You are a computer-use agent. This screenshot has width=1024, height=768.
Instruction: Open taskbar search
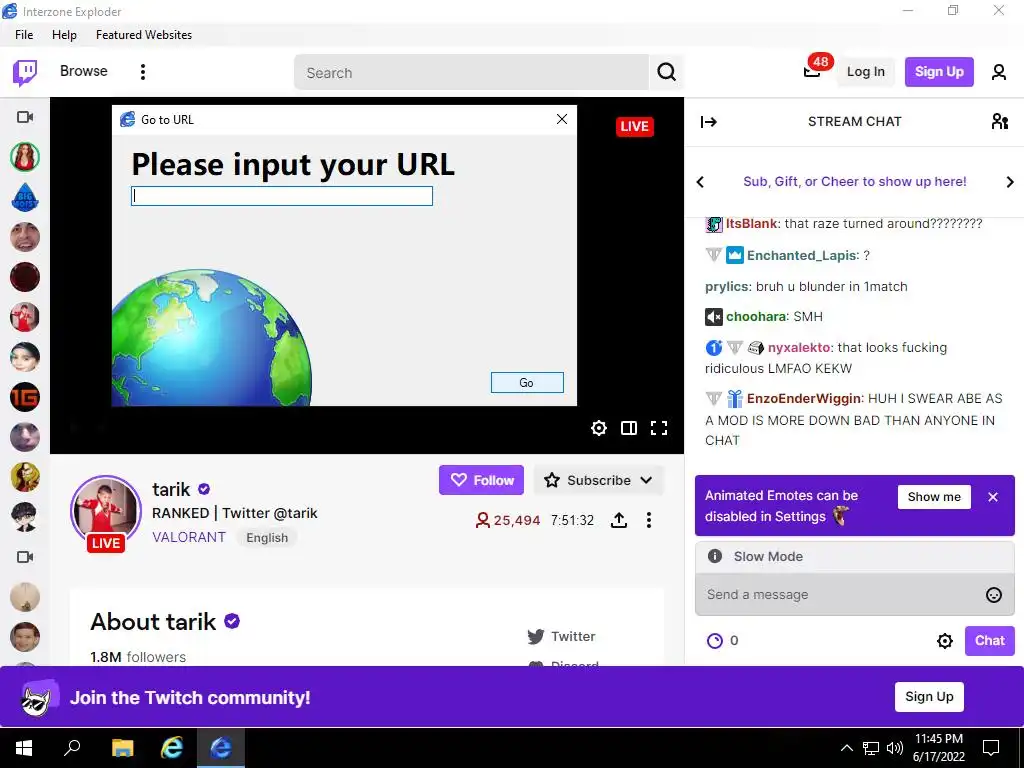point(72,748)
